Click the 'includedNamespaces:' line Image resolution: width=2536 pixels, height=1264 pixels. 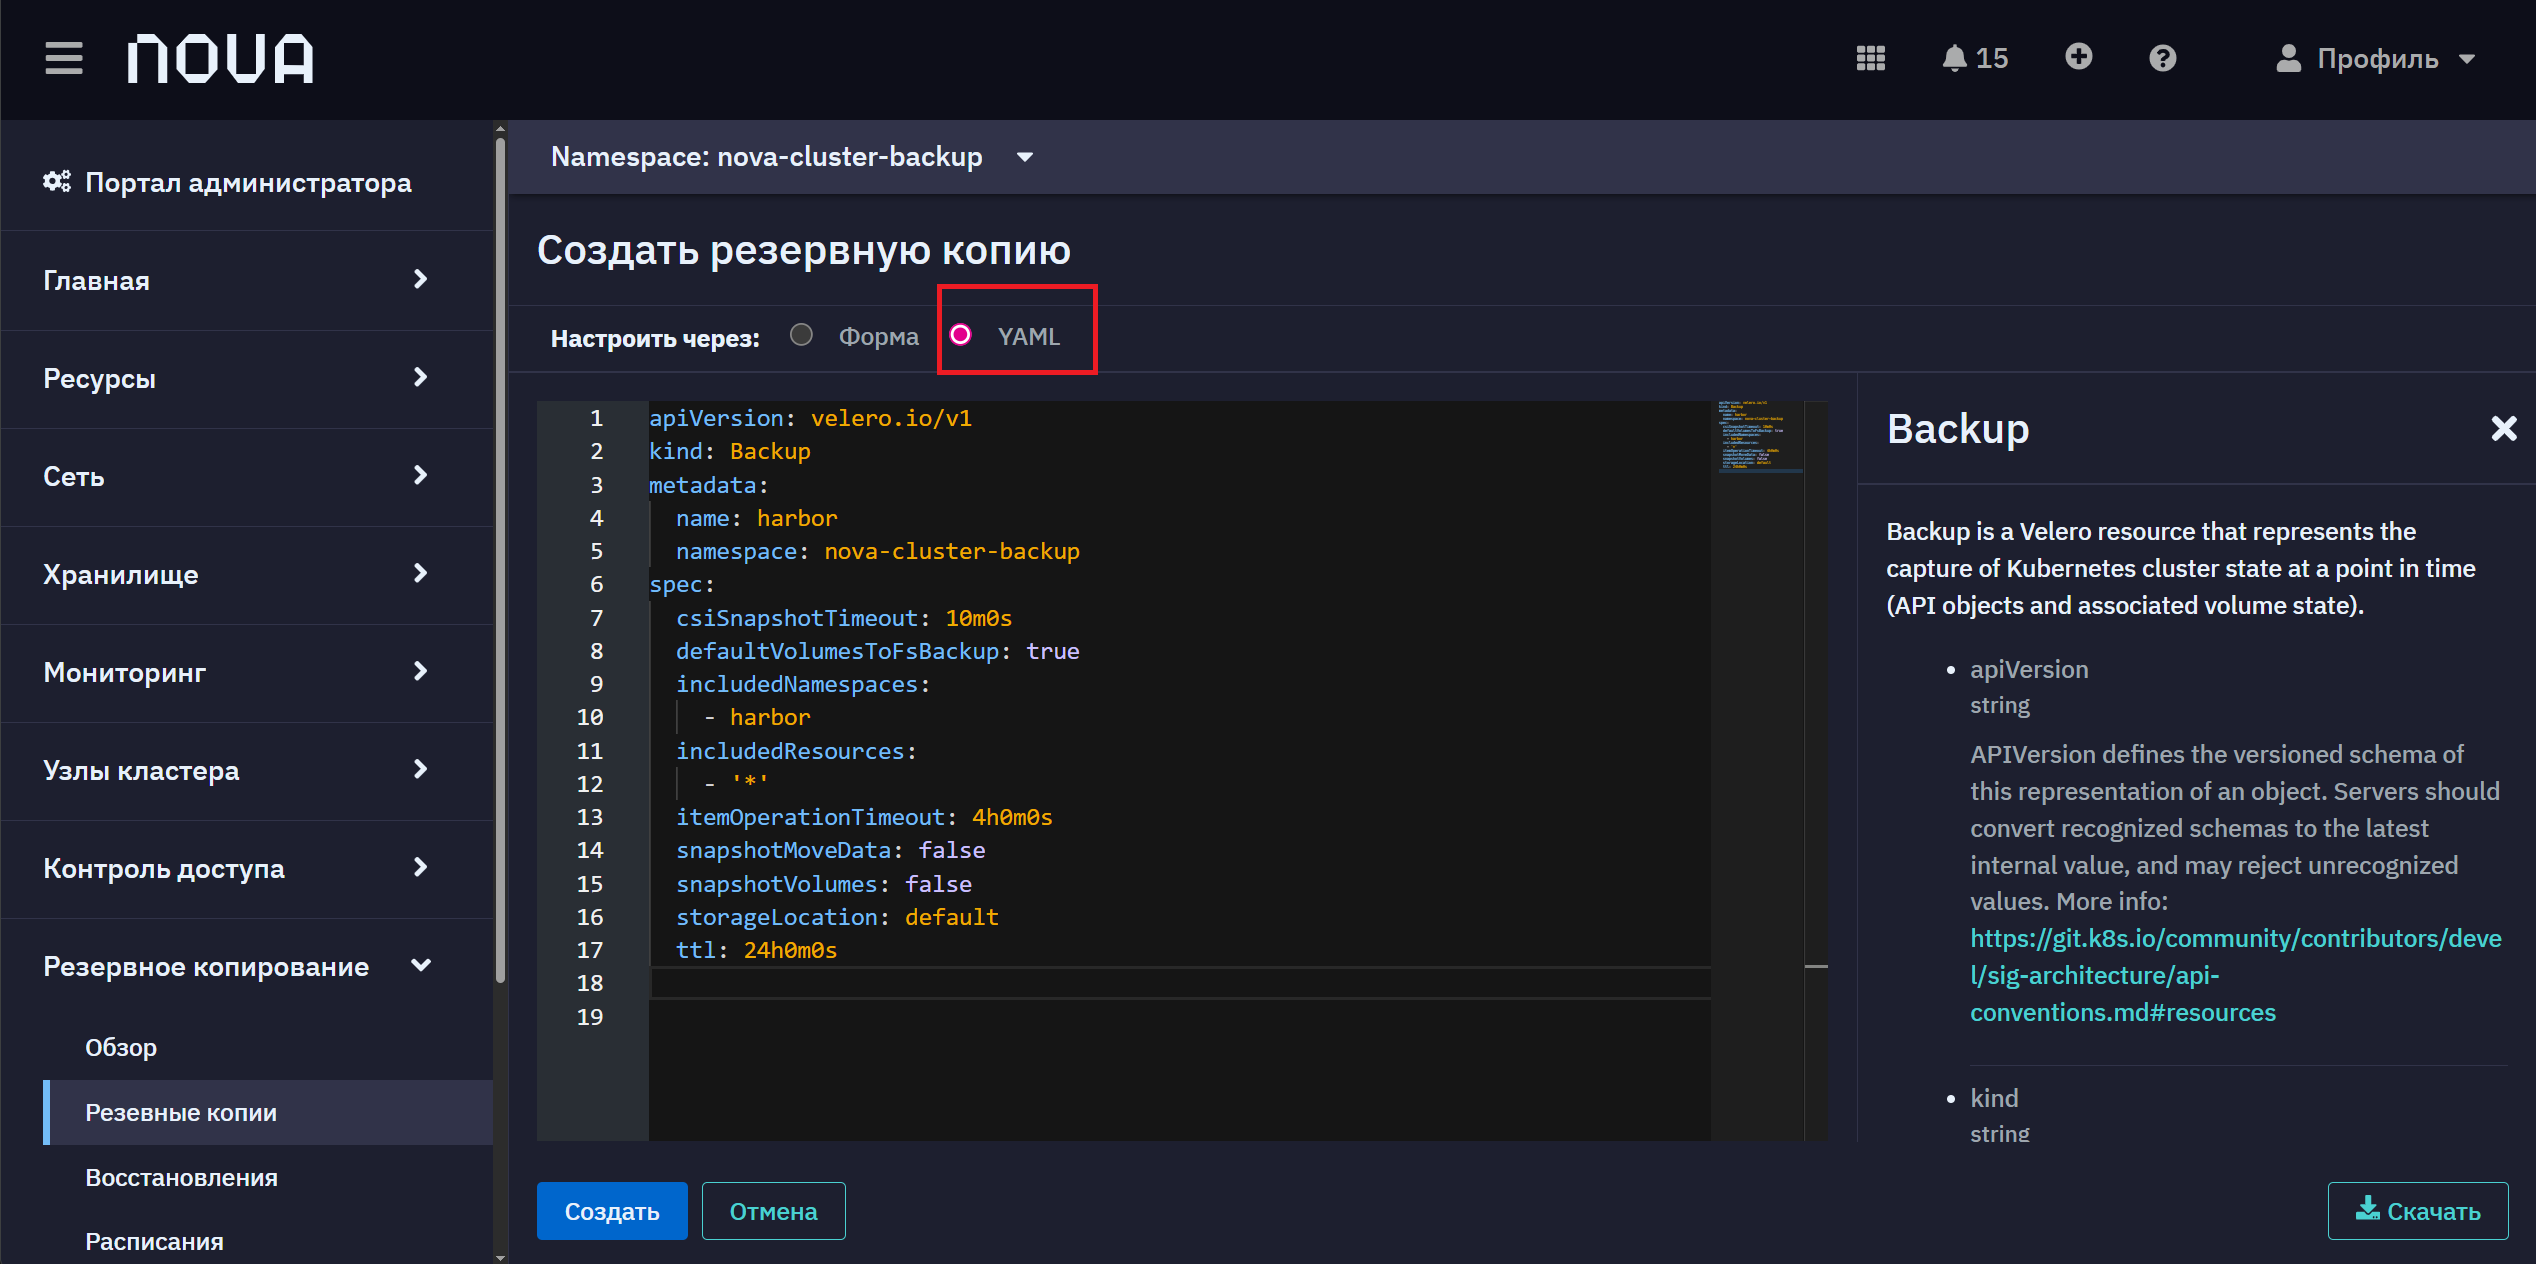coord(803,684)
